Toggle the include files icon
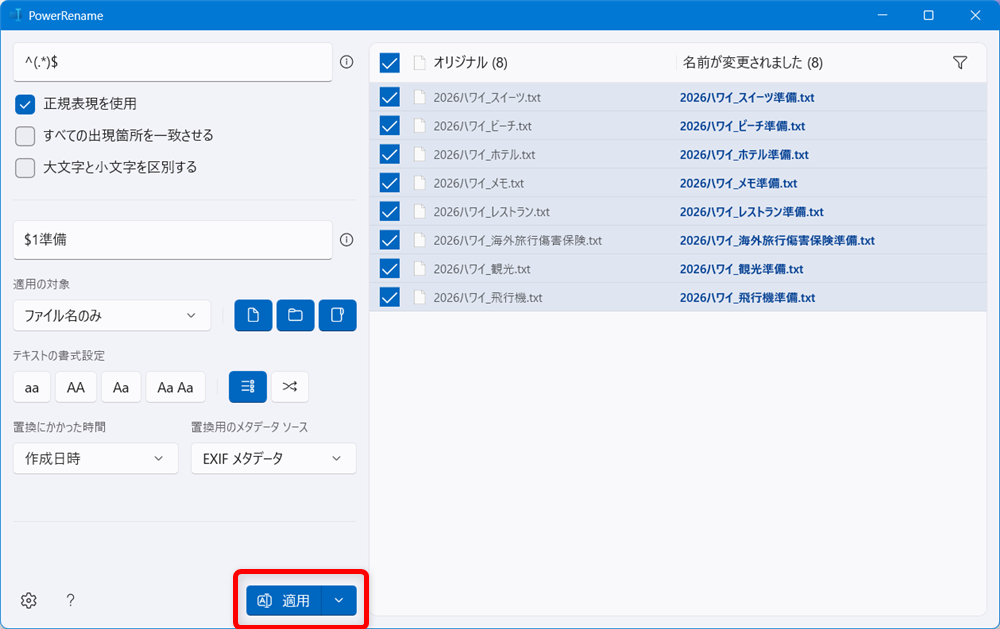1000x629 pixels. [253, 315]
